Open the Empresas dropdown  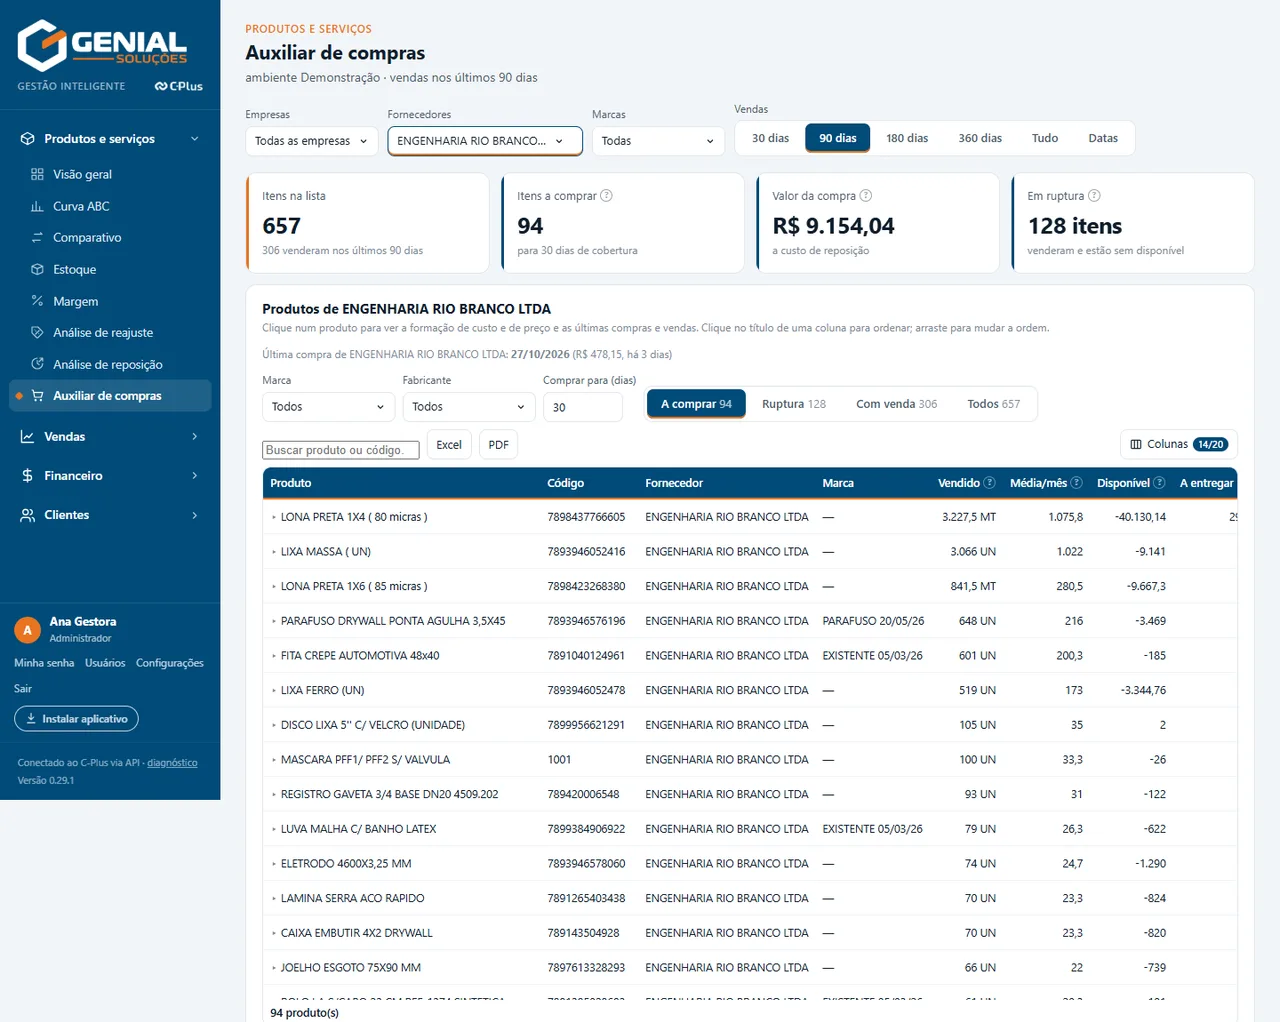[x=312, y=141]
